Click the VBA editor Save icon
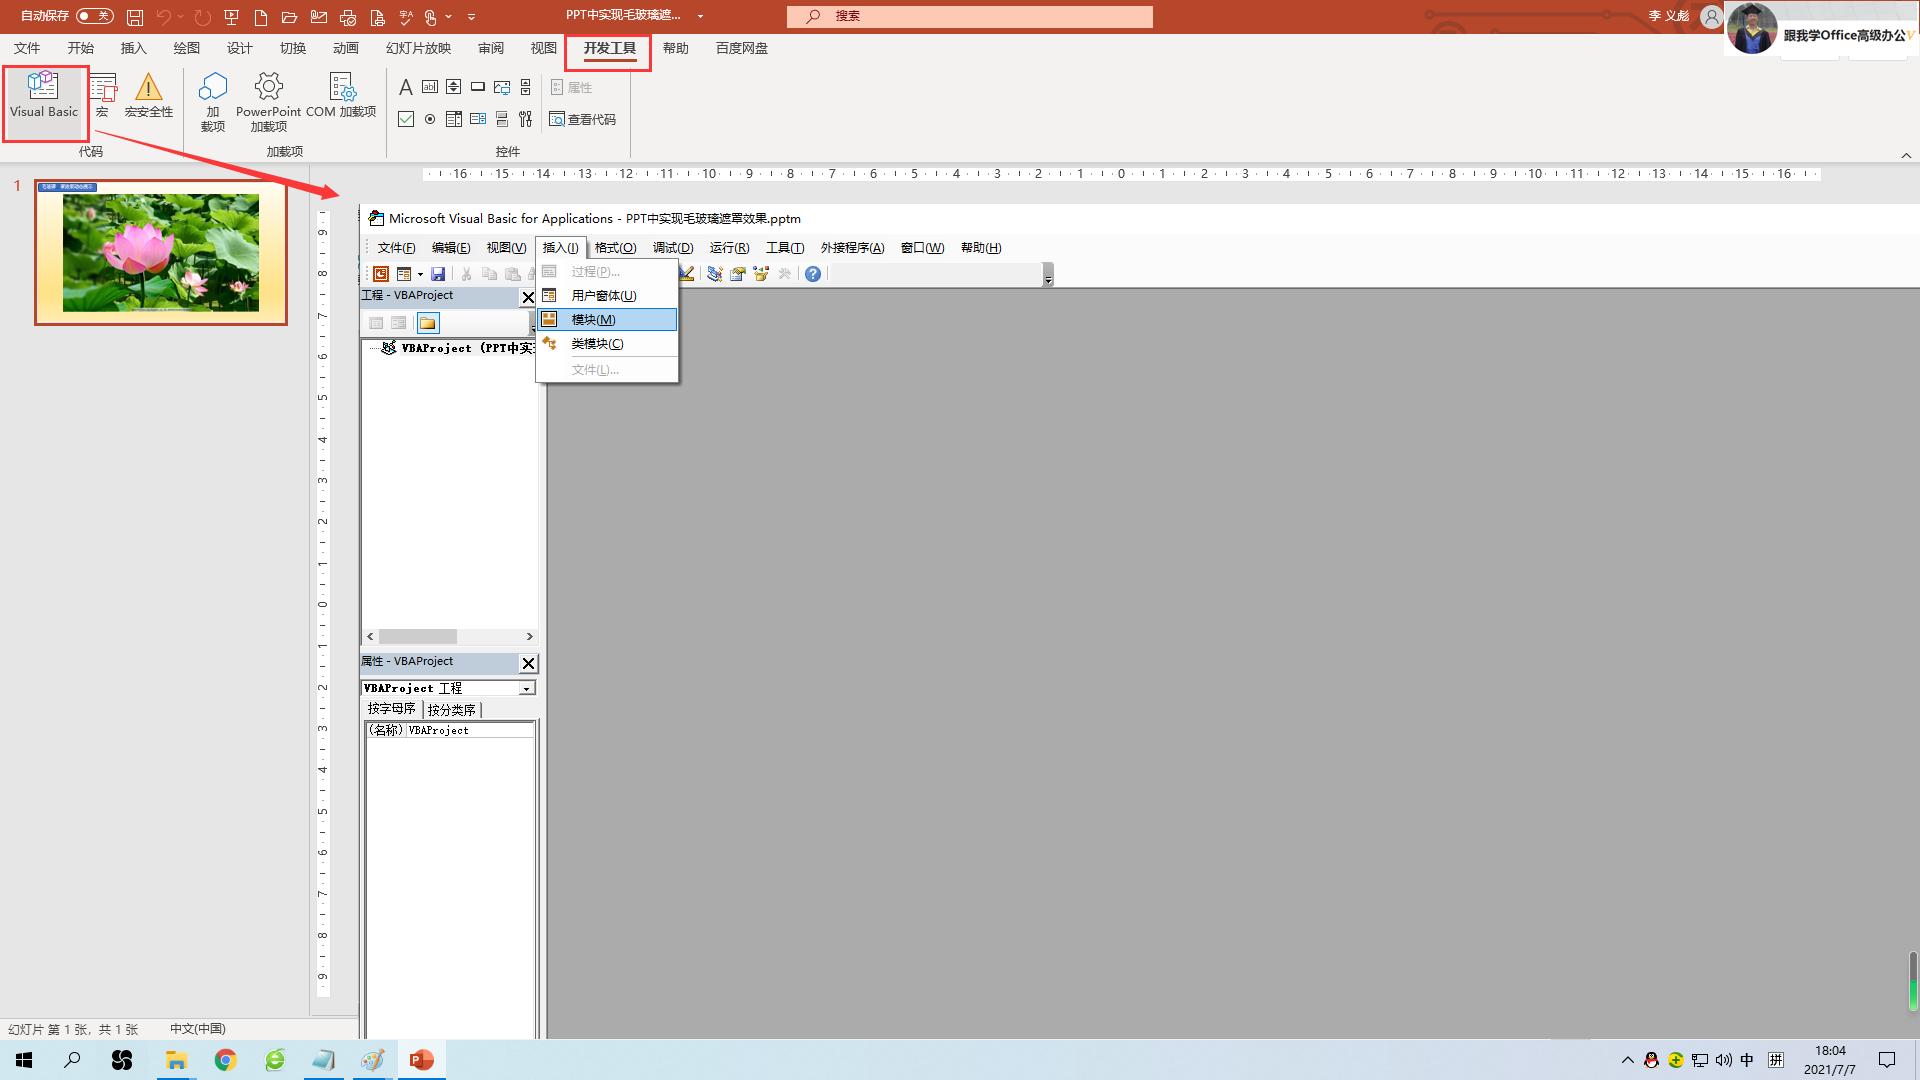Viewport: 1920px width, 1080px height. [438, 274]
